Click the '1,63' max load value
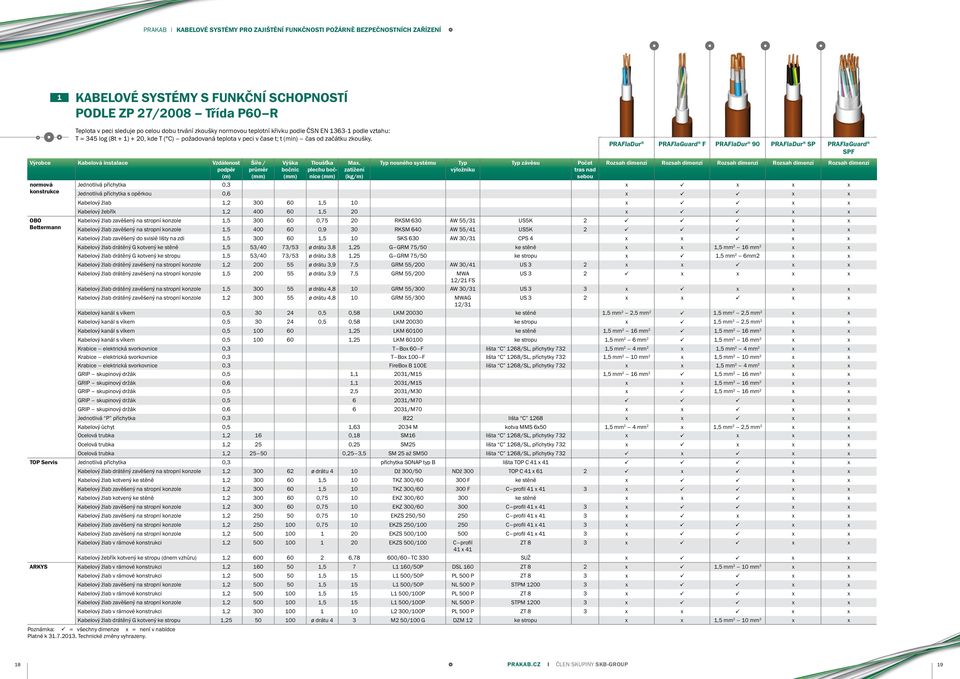Screen dimensions: 960x679 click(x=354, y=427)
